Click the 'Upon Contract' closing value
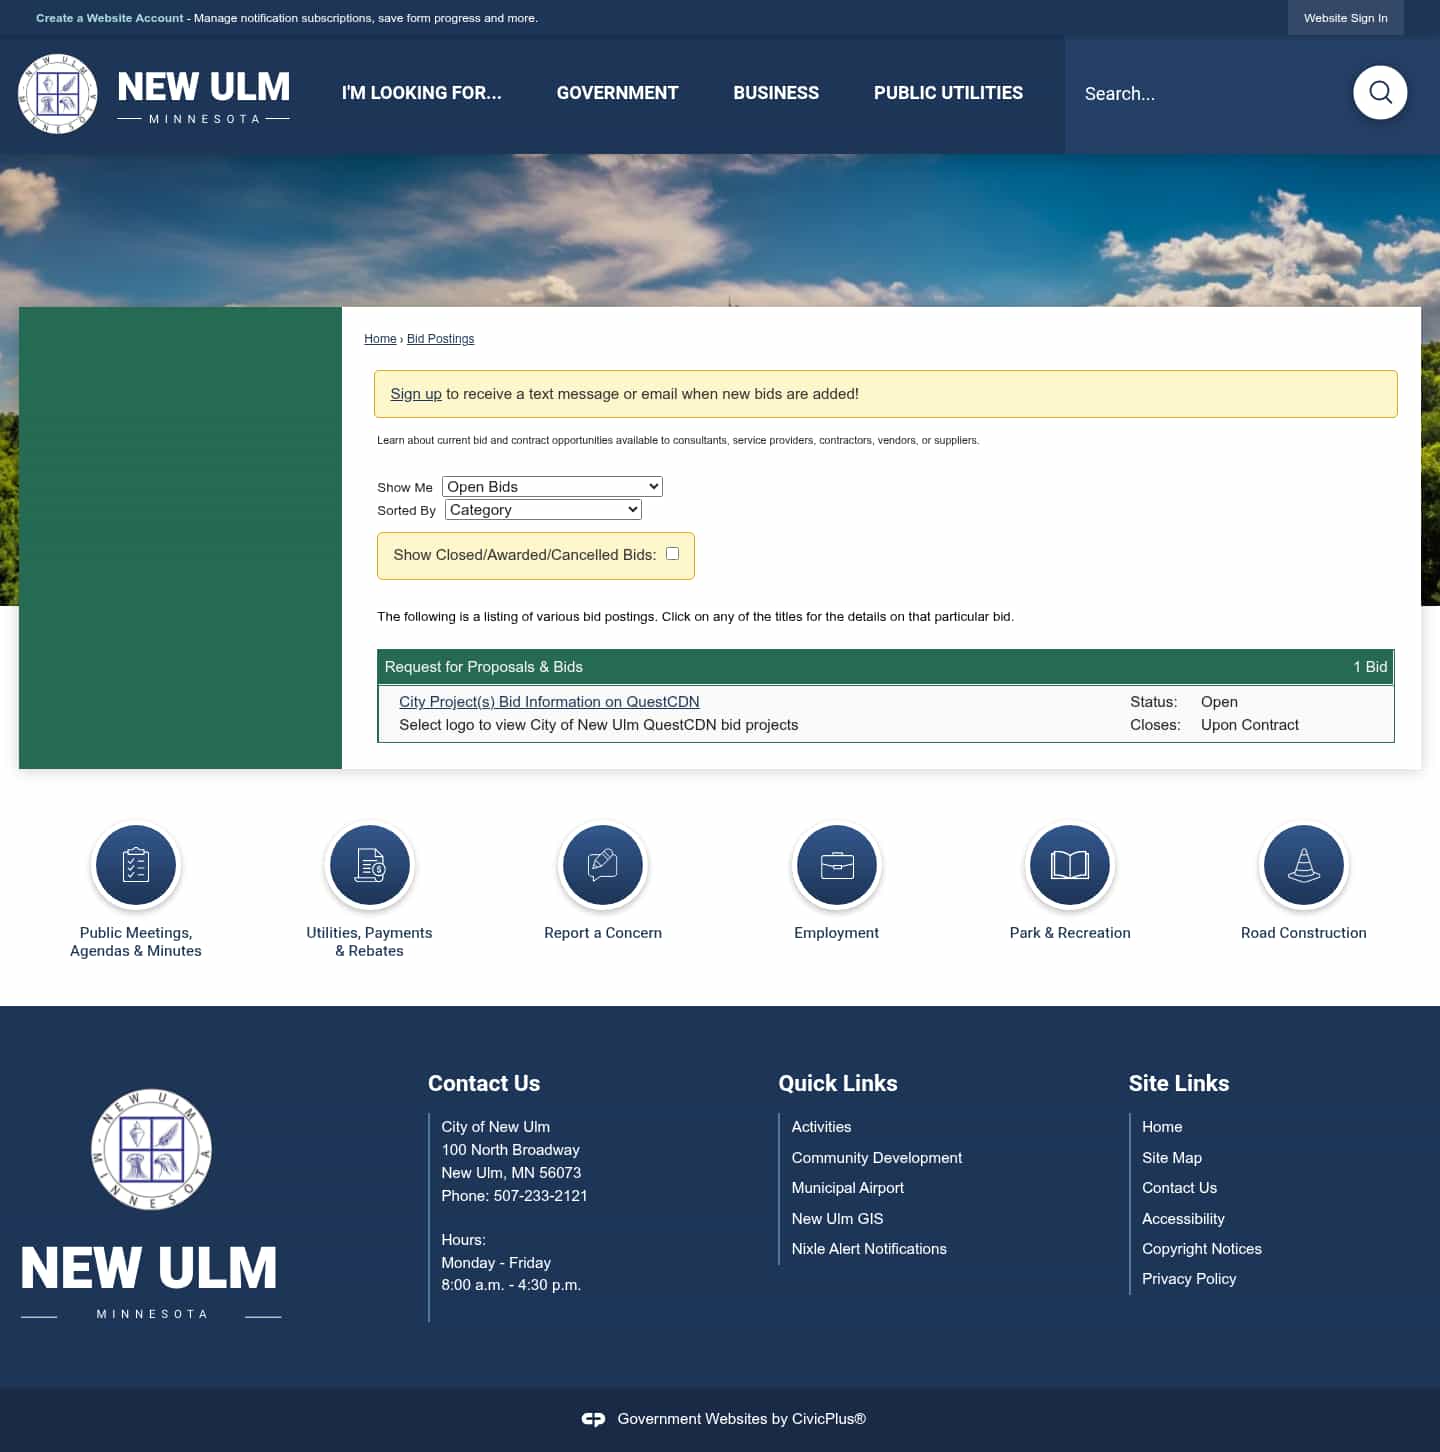 [x=1250, y=725]
